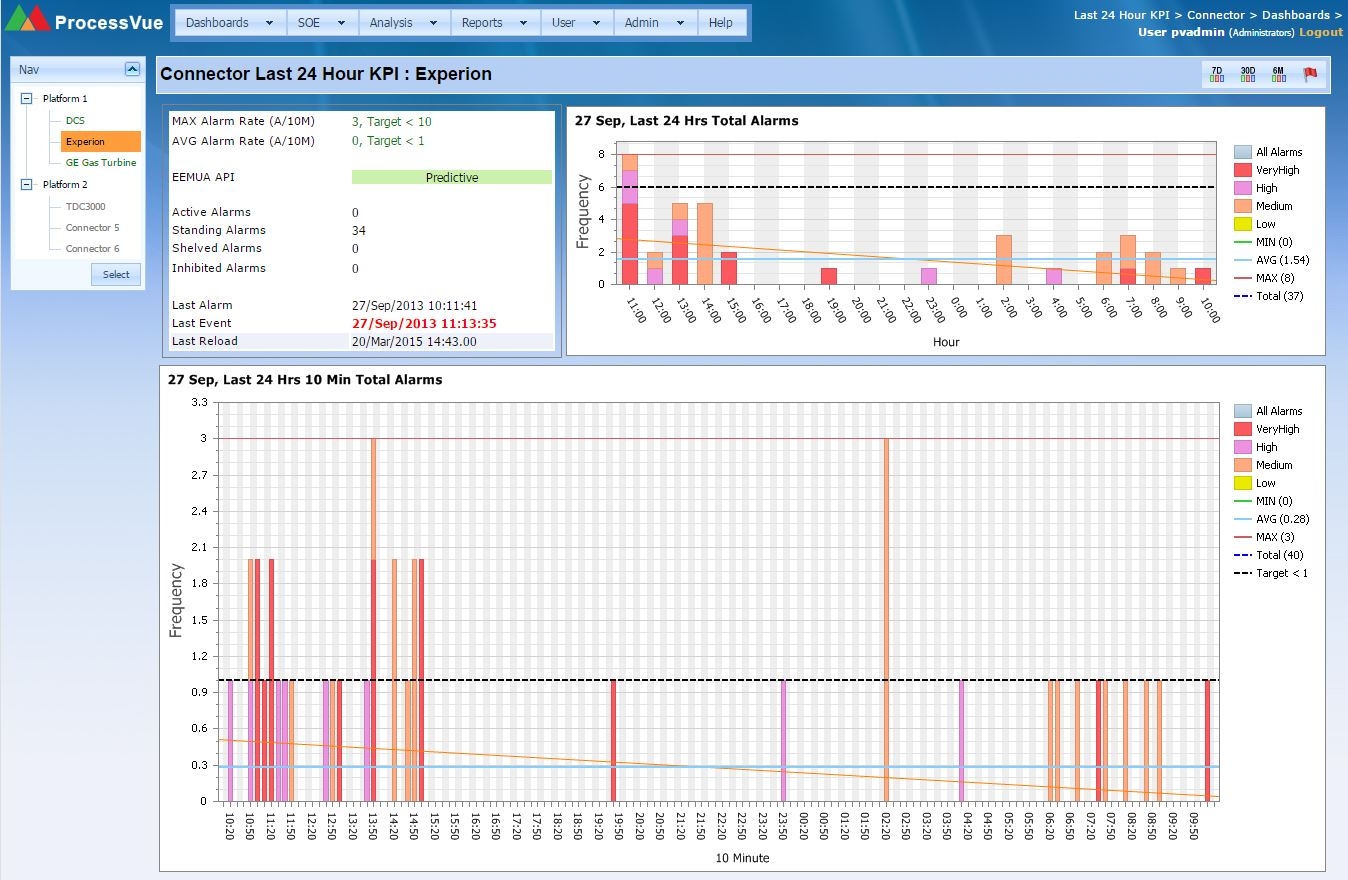The width and height of the screenshot is (1348, 880).
Task: Click the red flag icon
Action: click(x=1310, y=74)
